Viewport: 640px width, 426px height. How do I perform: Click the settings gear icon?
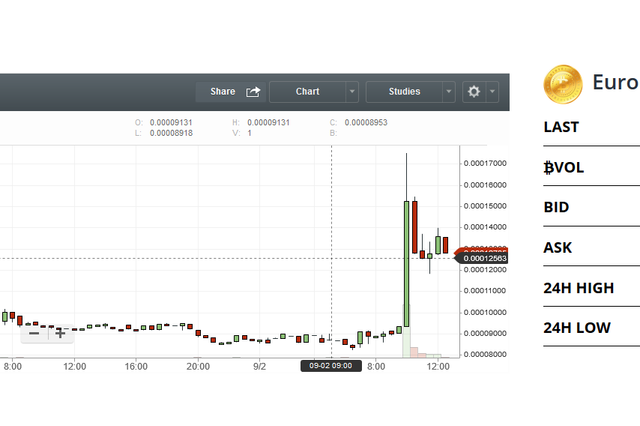point(474,91)
